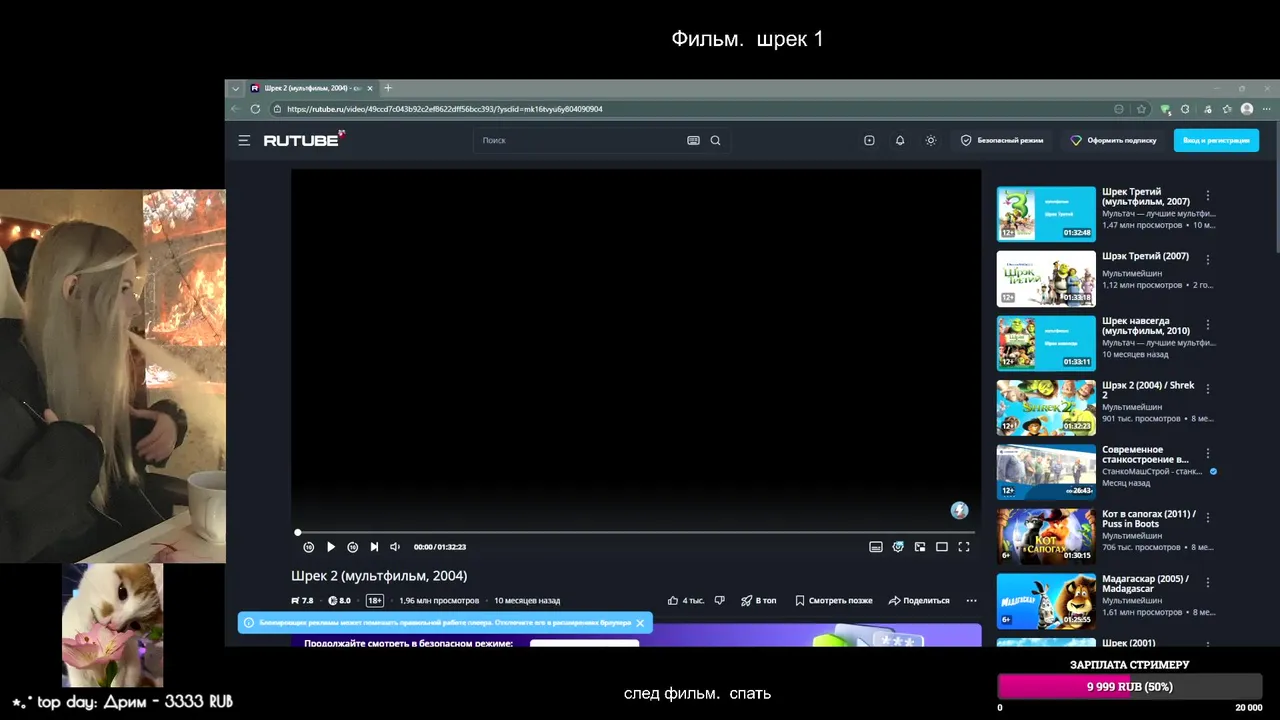Viewport: 1280px width, 720px height.
Task: Click Вход и регистрация button
Action: [x=1216, y=141]
